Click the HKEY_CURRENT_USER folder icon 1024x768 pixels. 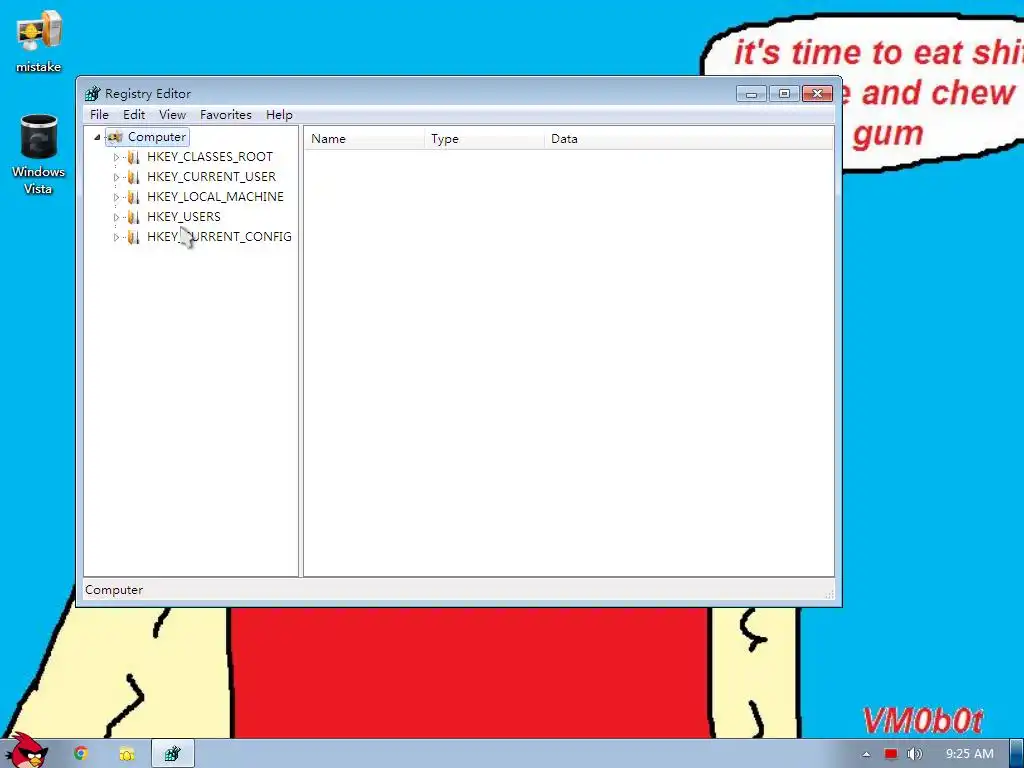pos(133,177)
